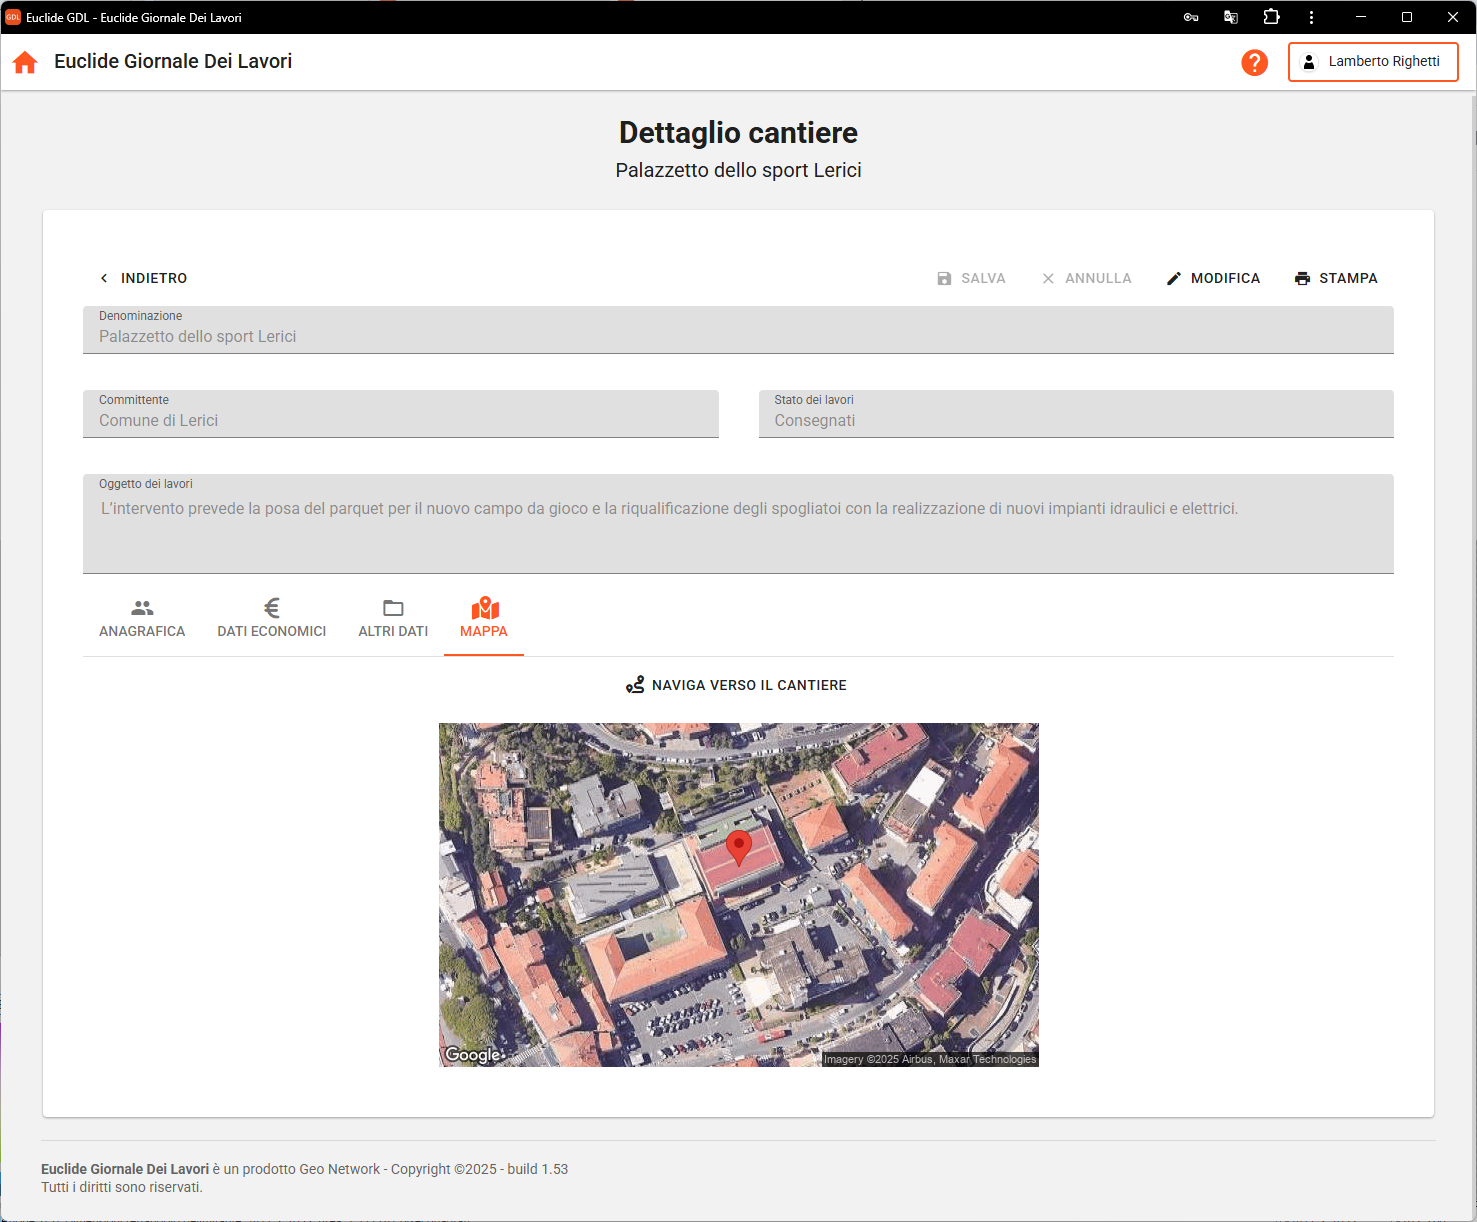Switch to the ANAGRAFICA tab

[142, 619]
